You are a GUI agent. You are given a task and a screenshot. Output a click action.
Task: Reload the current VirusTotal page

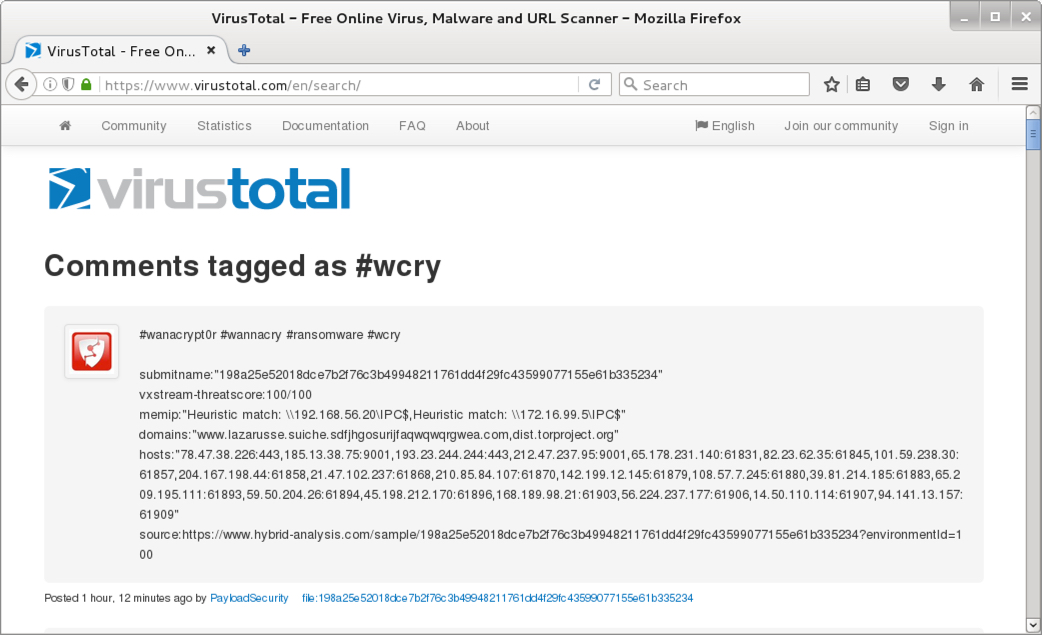pos(594,84)
